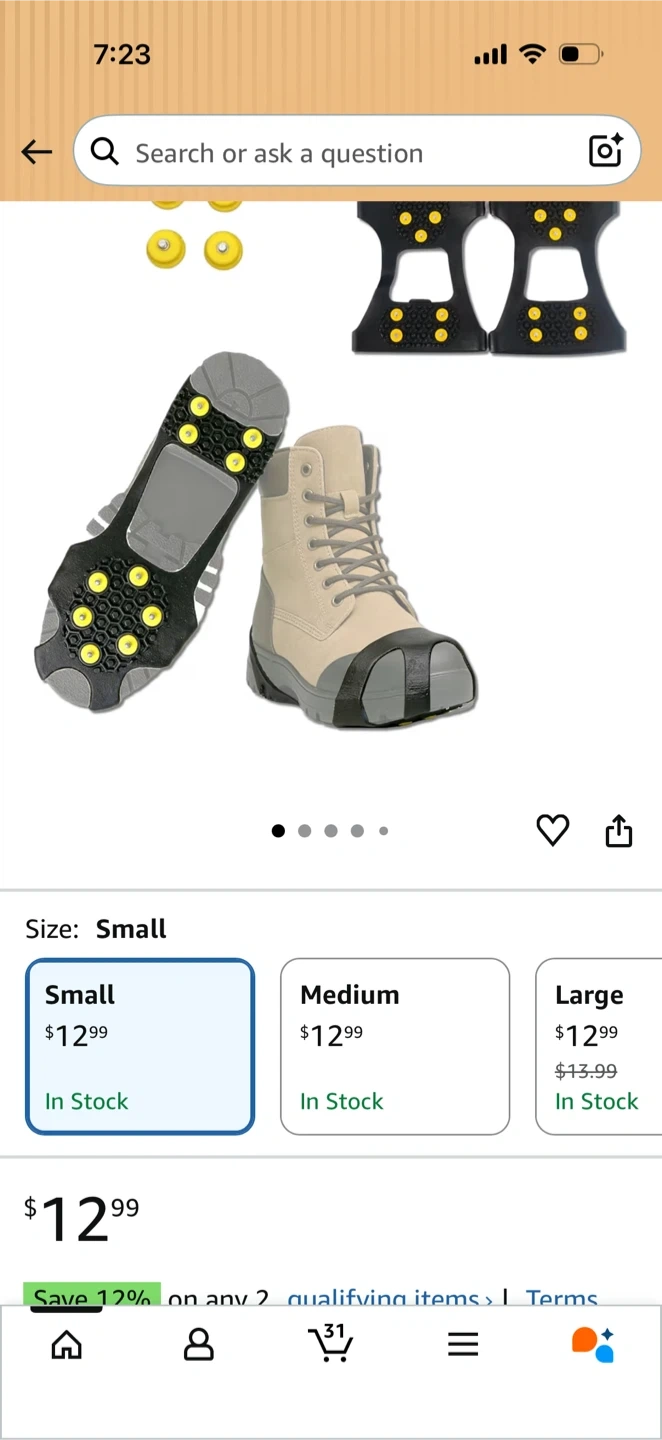The width and height of the screenshot is (662, 1440).
Task: Open the Terms link
Action: pyautogui.click(x=562, y=1298)
